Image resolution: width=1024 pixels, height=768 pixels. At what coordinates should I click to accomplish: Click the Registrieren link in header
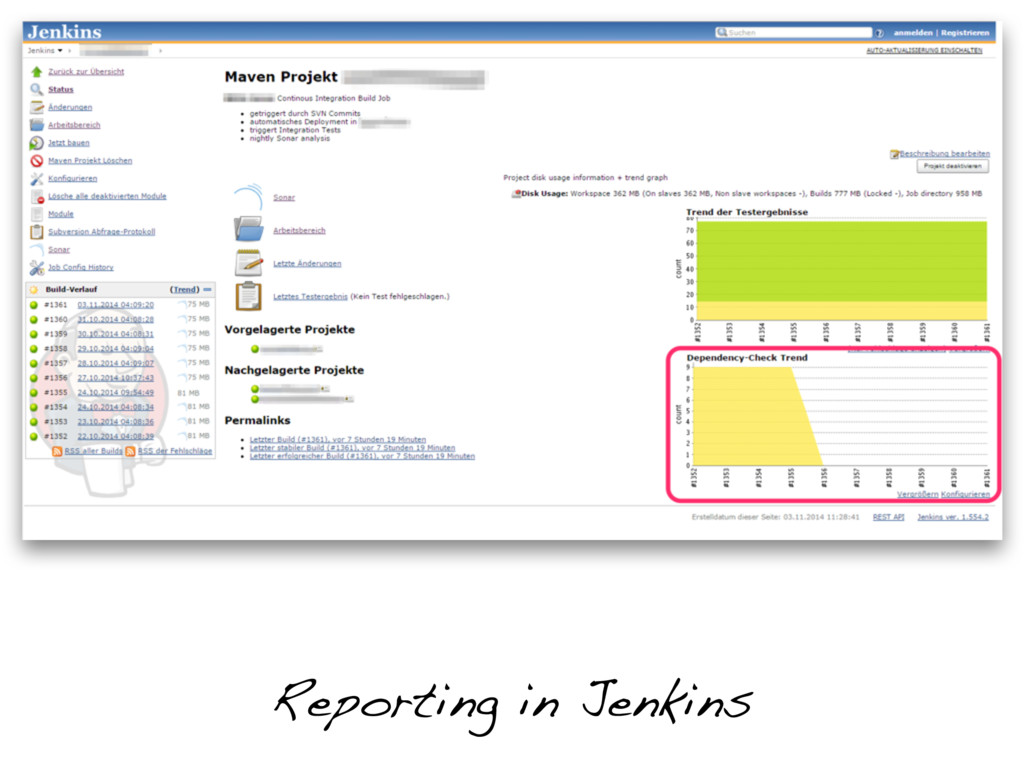[x=965, y=33]
